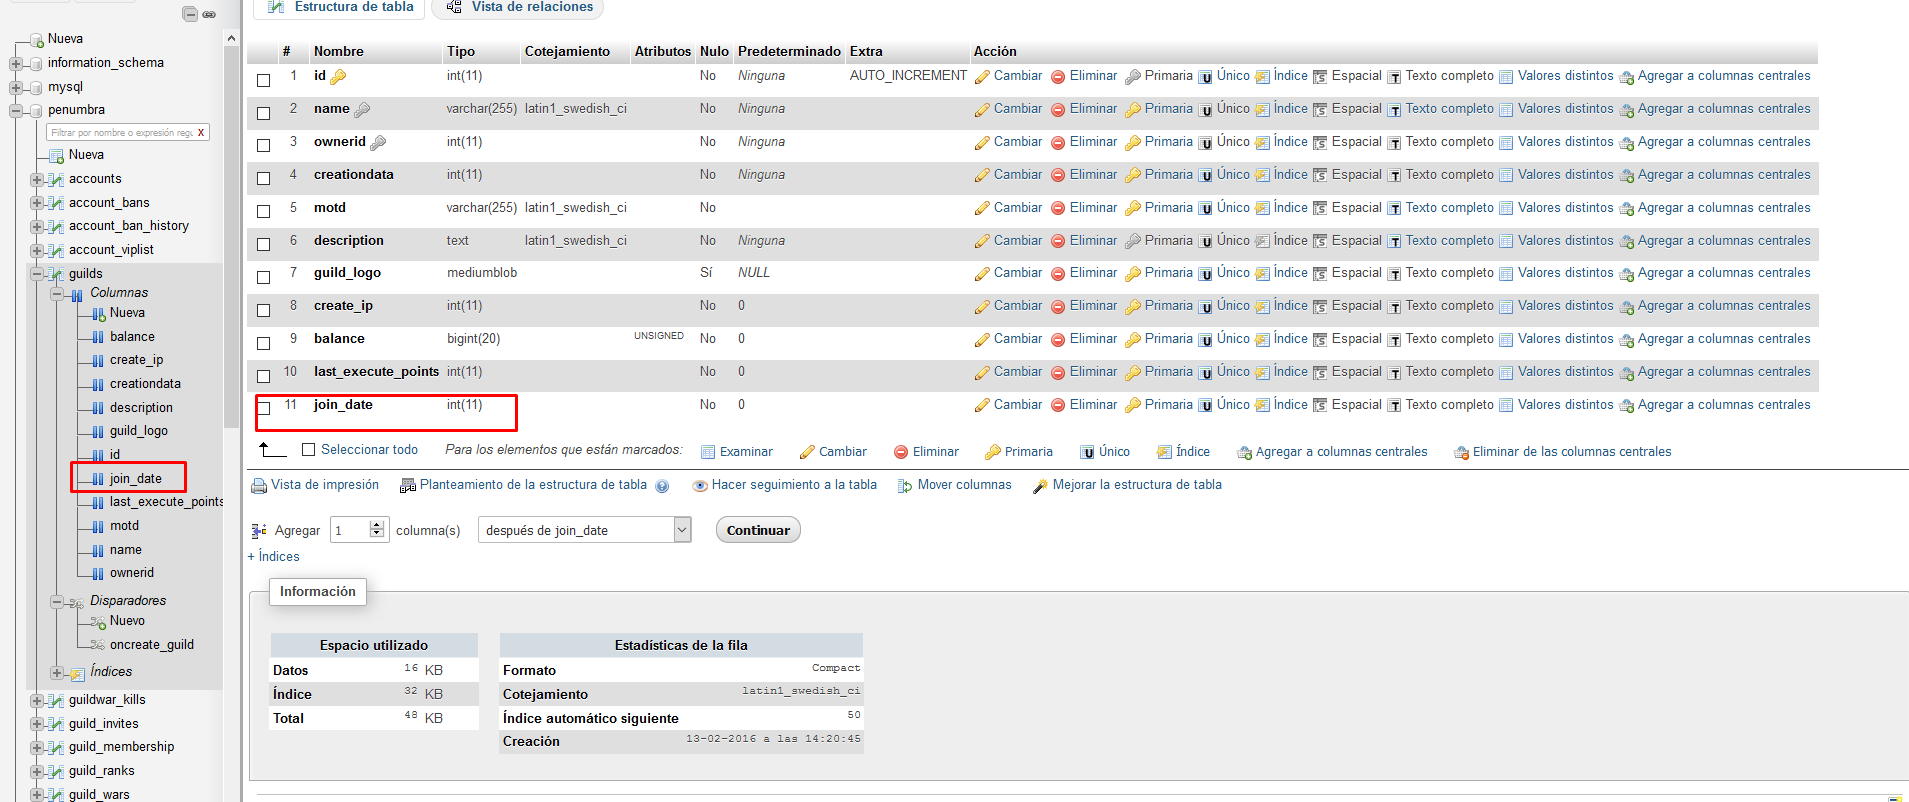Click the Único icon for the creationdata row

pos(1205,176)
